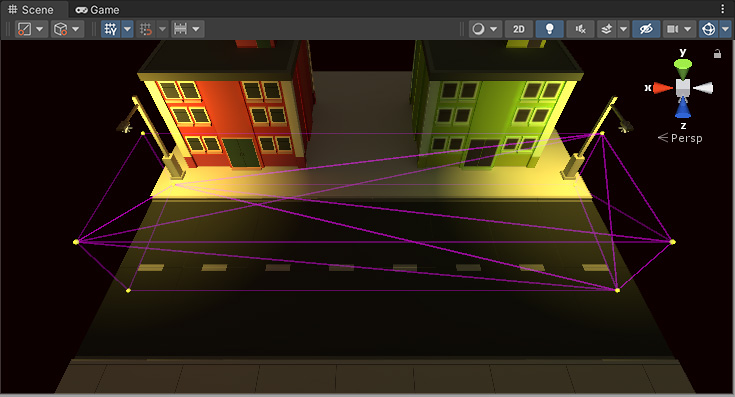Switch to the Game tab
The image size is (735, 397).
click(x=98, y=9)
